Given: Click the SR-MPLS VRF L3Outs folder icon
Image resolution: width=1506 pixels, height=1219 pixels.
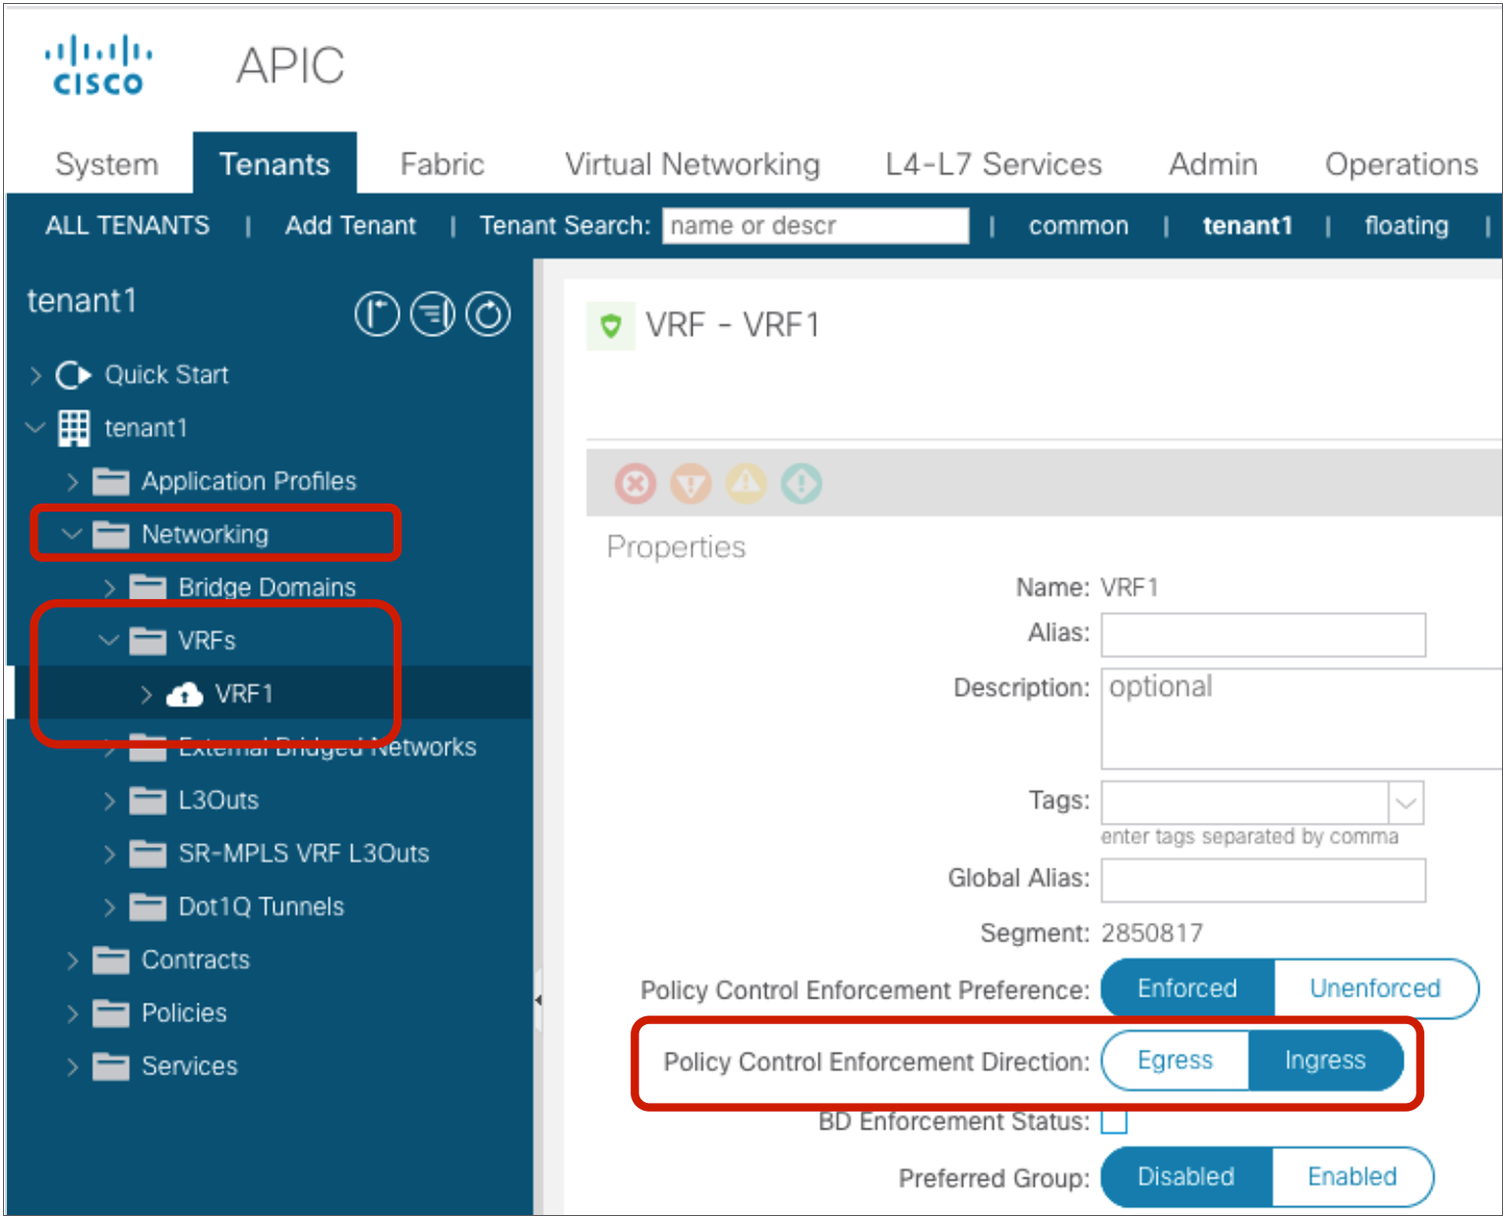Looking at the screenshot, I should click(x=148, y=854).
